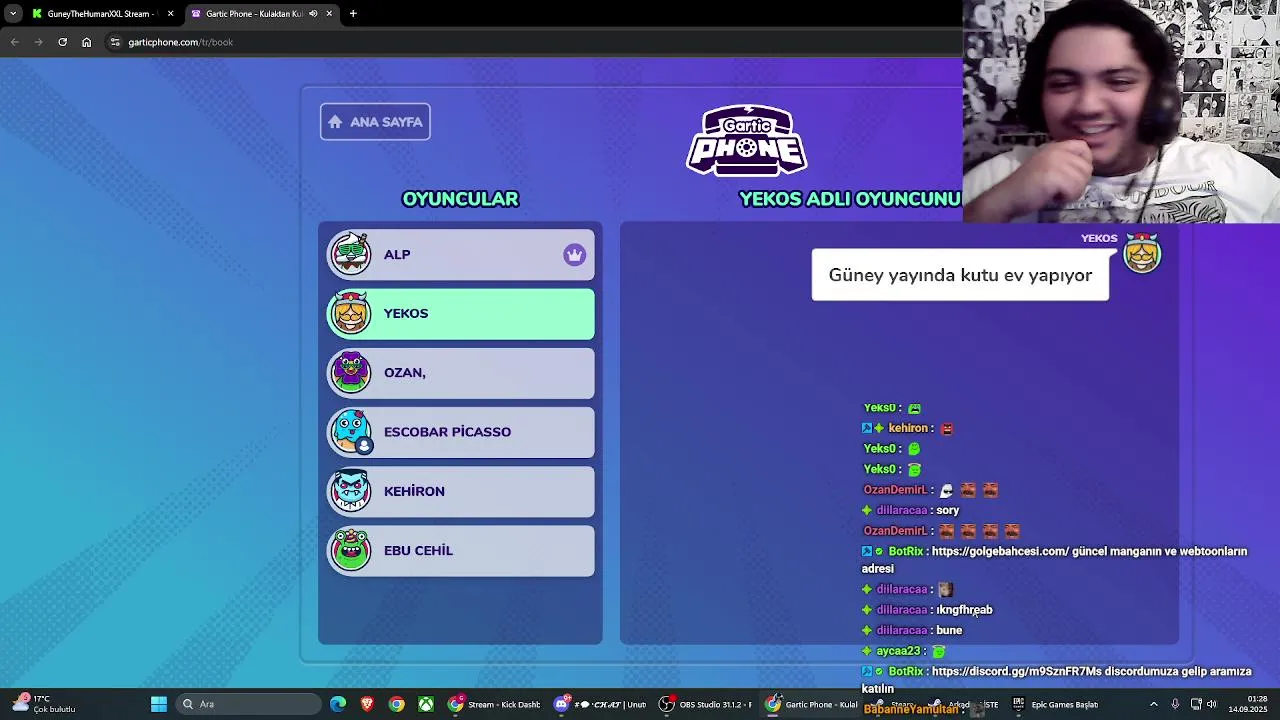The height and width of the screenshot is (720, 1280).
Task: Open 'Stream - Kick Dashboard' taskbar window
Action: tap(495, 704)
